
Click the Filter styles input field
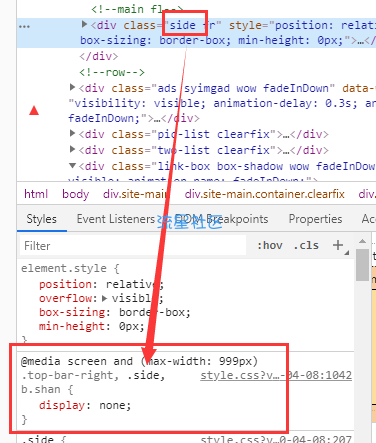pos(133,246)
